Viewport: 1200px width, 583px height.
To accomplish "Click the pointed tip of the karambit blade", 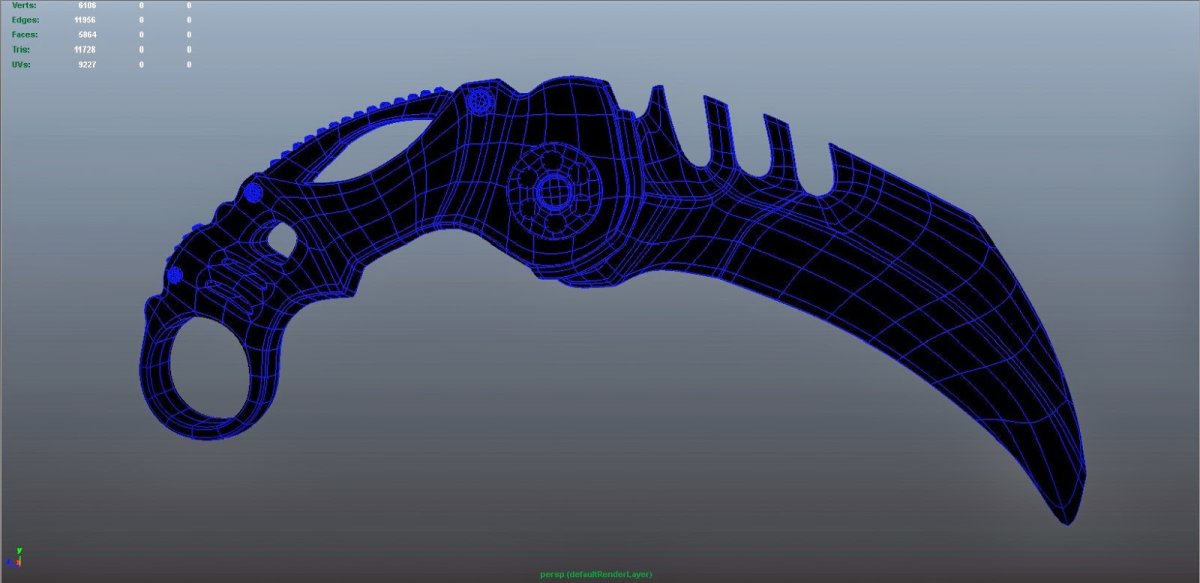I will [1066, 520].
